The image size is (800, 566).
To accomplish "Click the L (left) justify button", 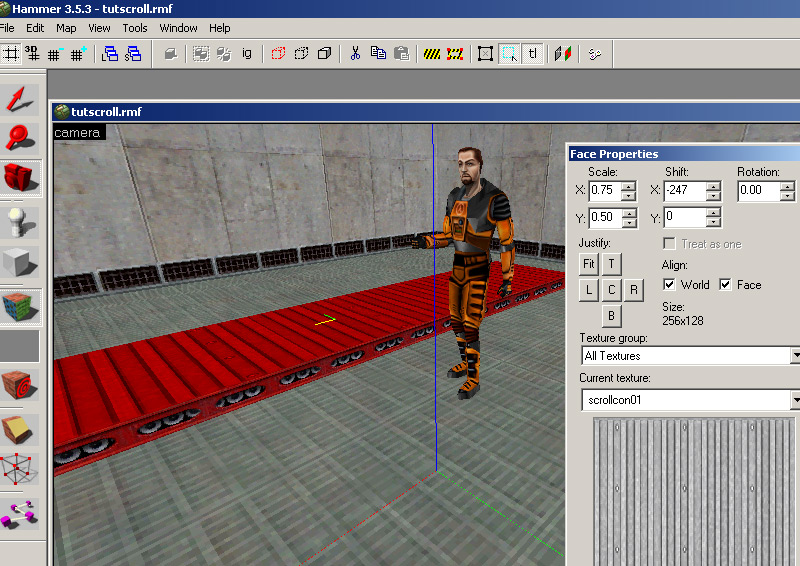I will coord(589,290).
